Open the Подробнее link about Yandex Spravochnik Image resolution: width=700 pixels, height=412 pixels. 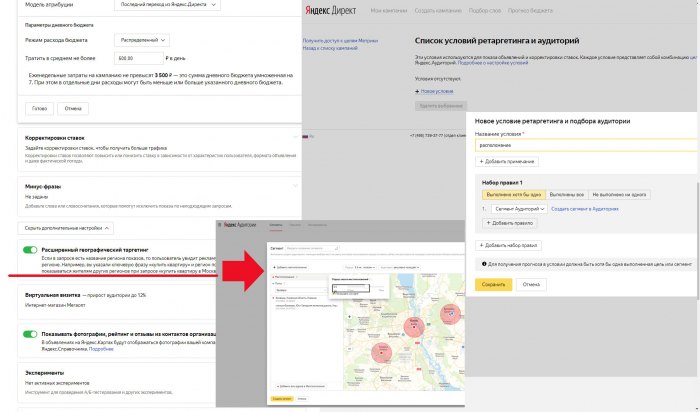pyautogui.click(x=101, y=349)
